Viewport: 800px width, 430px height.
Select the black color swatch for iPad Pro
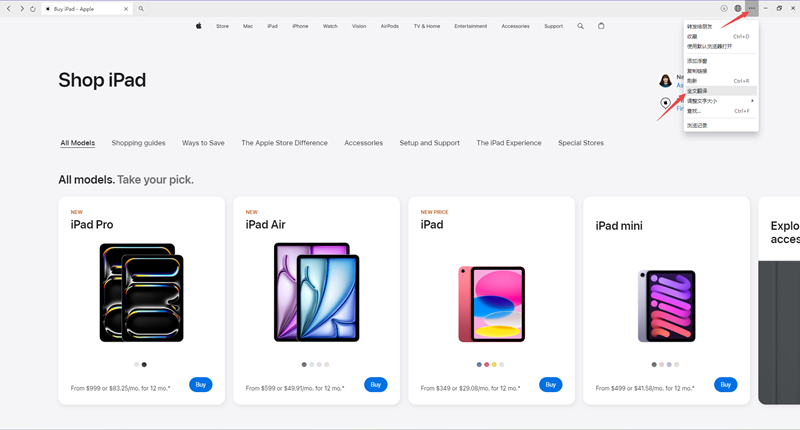[x=144, y=364]
